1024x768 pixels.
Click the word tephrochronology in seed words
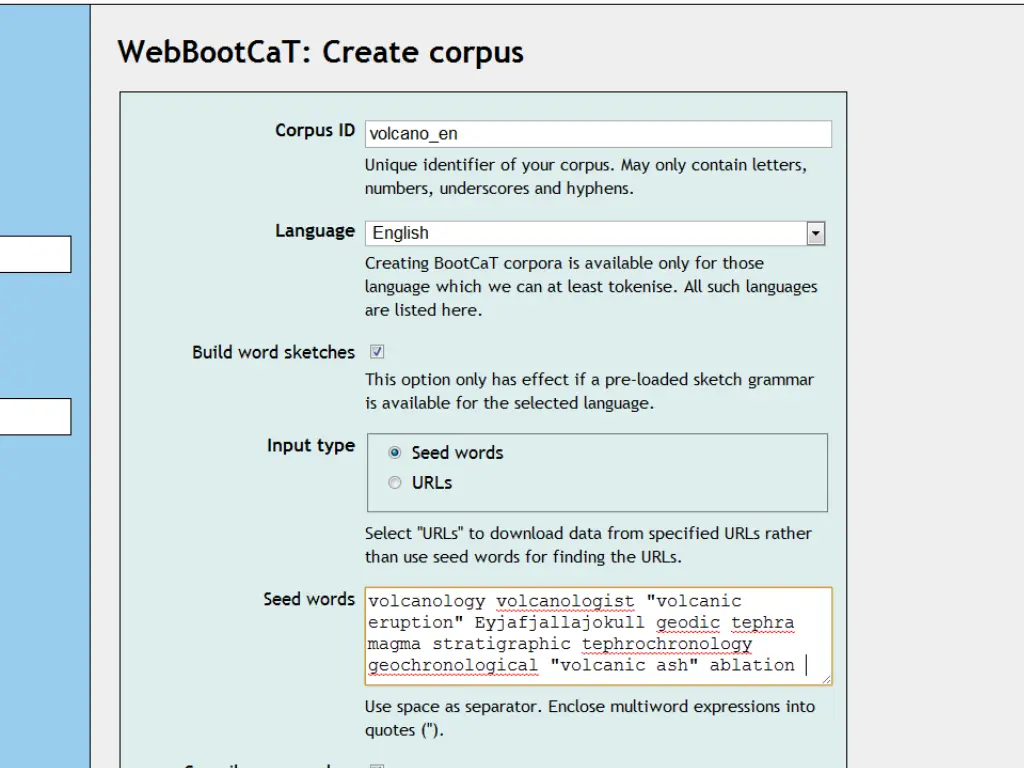coord(666,644)
